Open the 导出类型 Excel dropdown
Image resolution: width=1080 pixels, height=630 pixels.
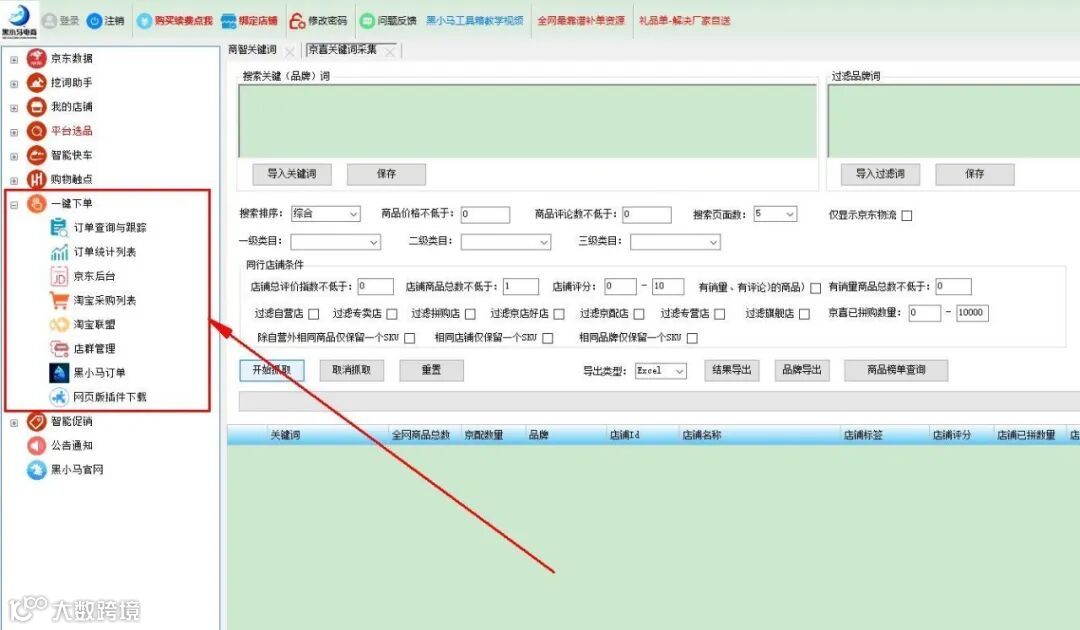[661, 371]
